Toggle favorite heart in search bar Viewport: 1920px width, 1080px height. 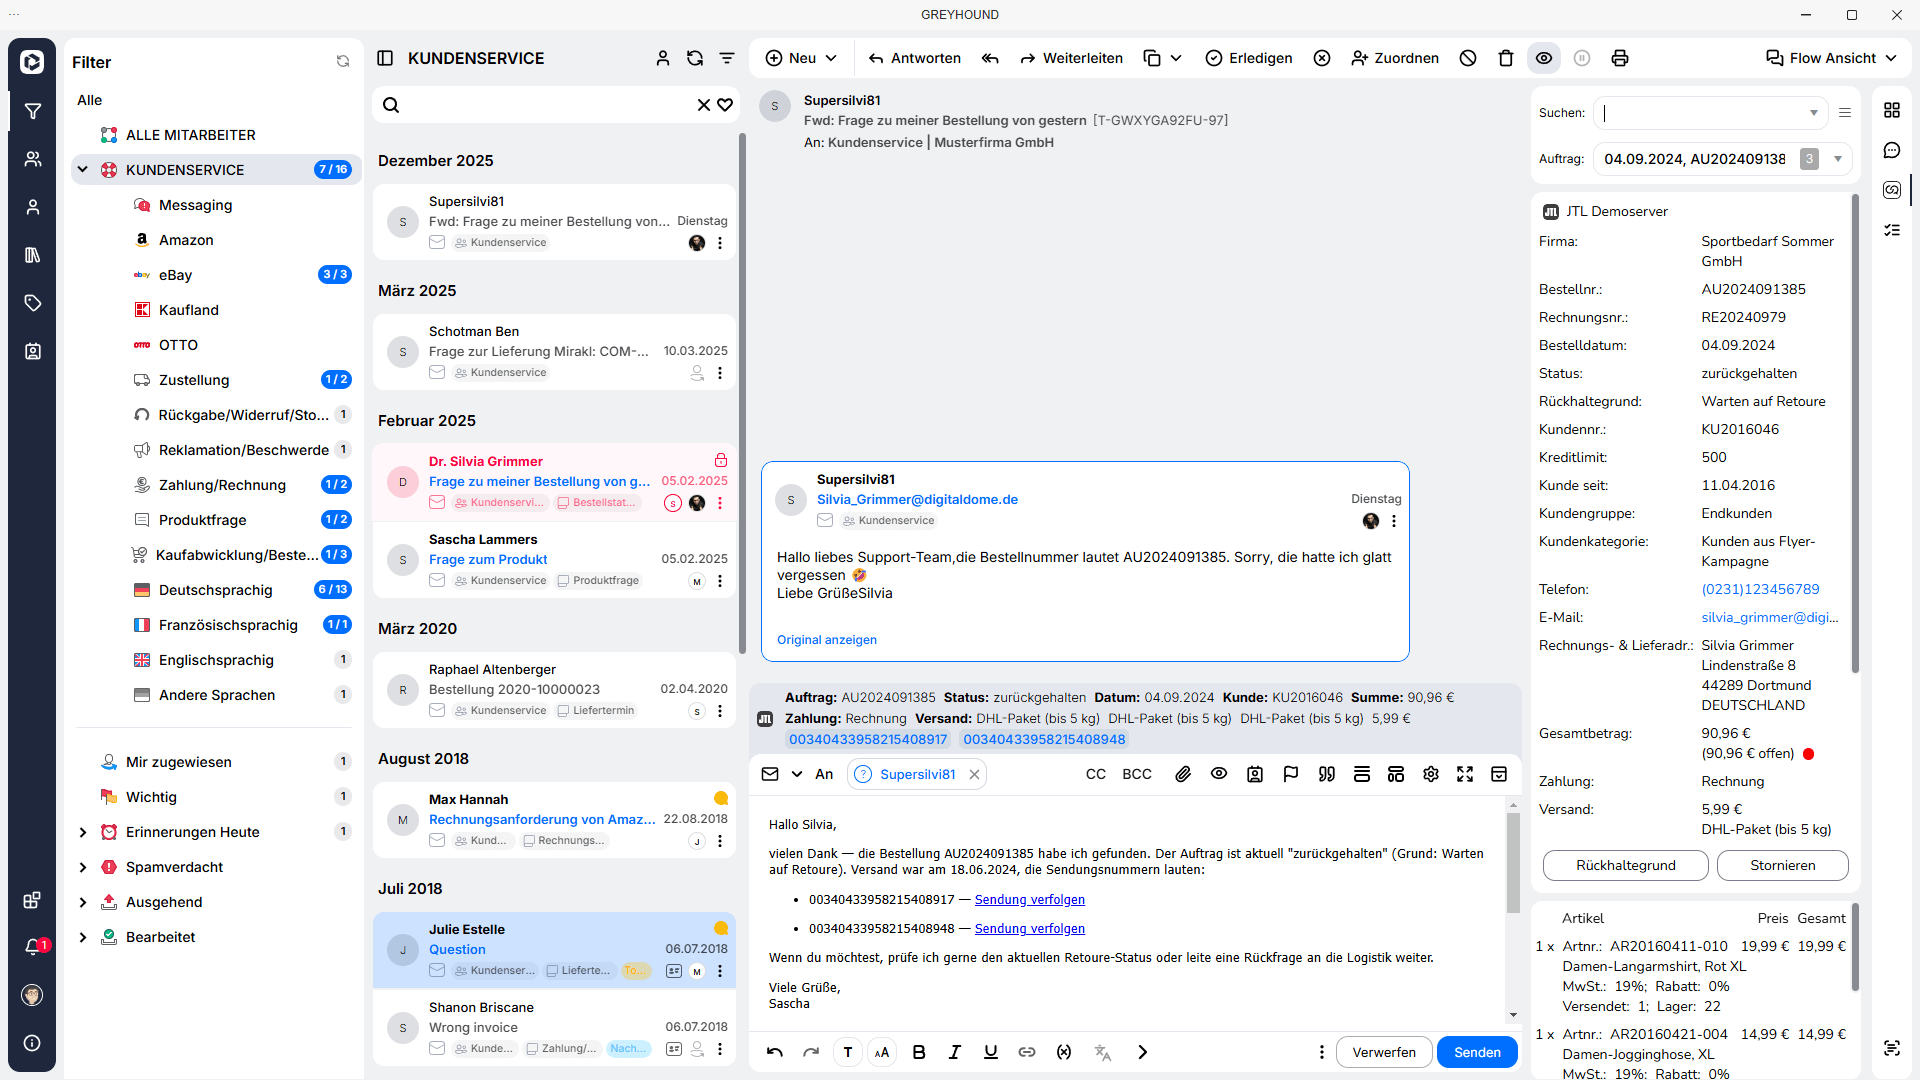[x=725, y=105]
